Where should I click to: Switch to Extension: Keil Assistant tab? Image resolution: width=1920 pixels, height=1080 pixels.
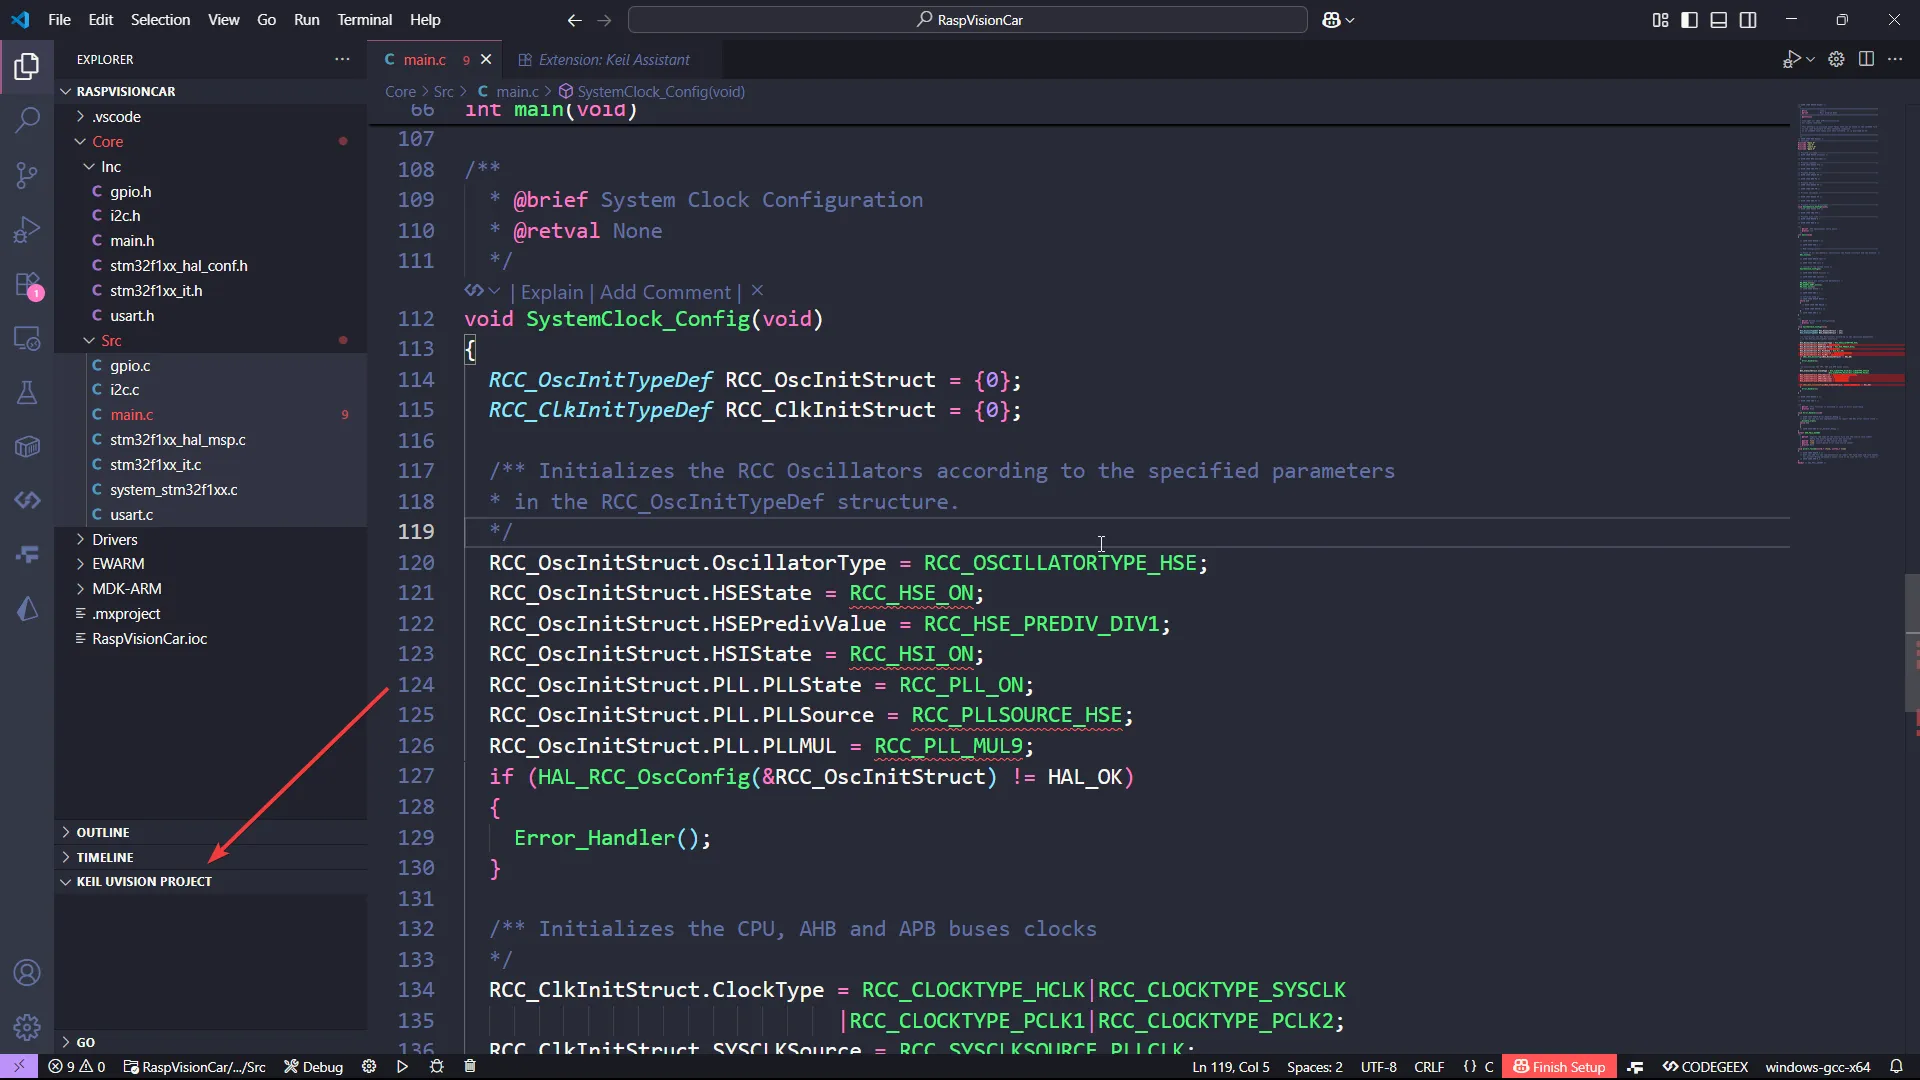613,60
